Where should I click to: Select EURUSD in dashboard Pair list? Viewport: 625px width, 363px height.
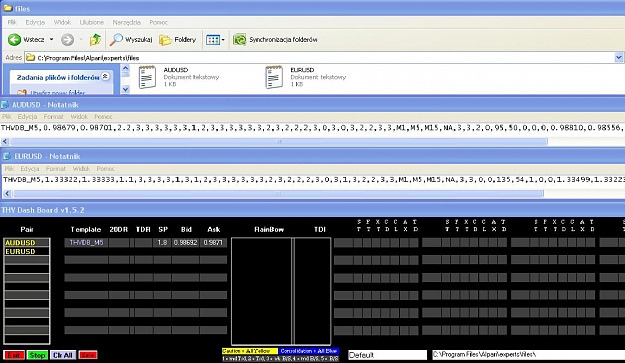click(27, 251)
